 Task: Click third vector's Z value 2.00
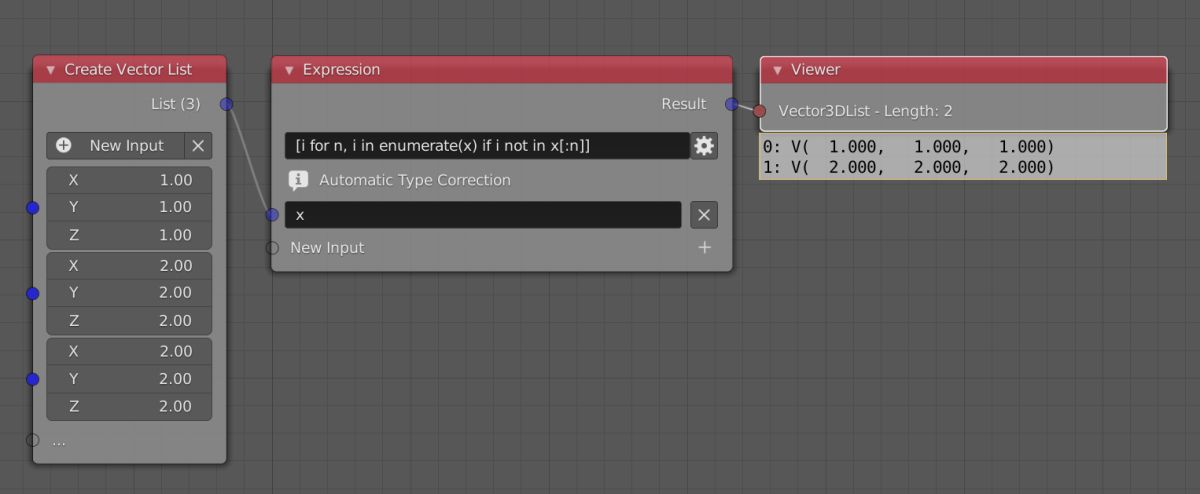pos(129,407)
